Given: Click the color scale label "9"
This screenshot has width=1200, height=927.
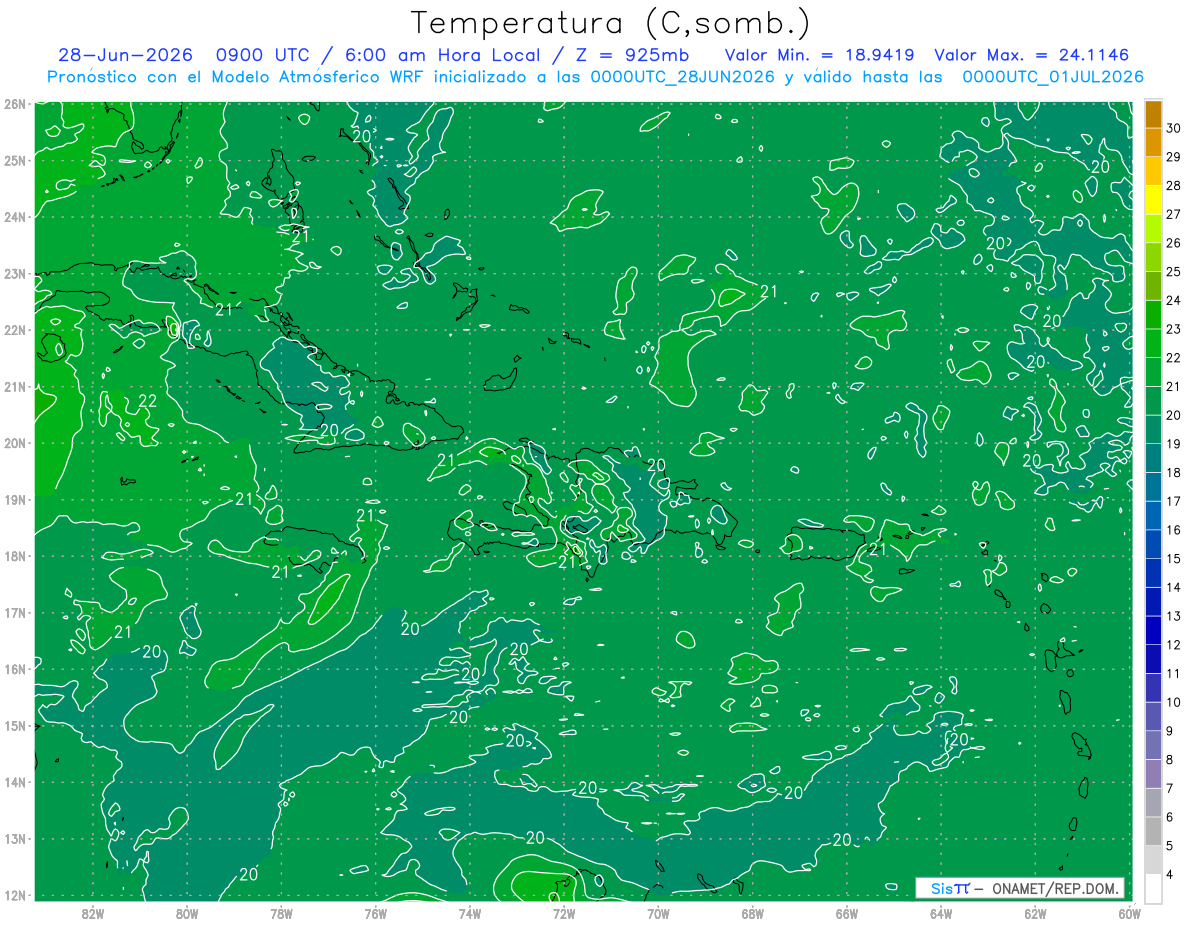Looking at the screenshot, I should [x=1170, y=730].
